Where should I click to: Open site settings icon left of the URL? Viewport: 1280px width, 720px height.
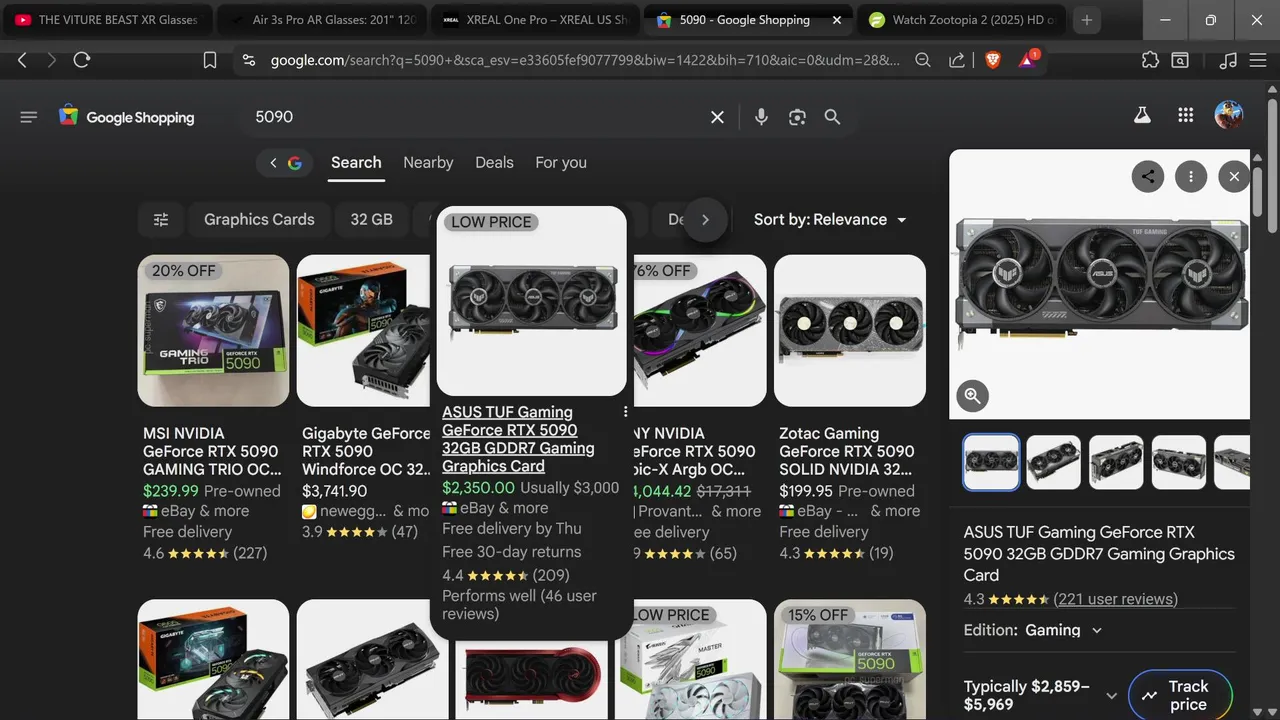(x=249, y=60)
